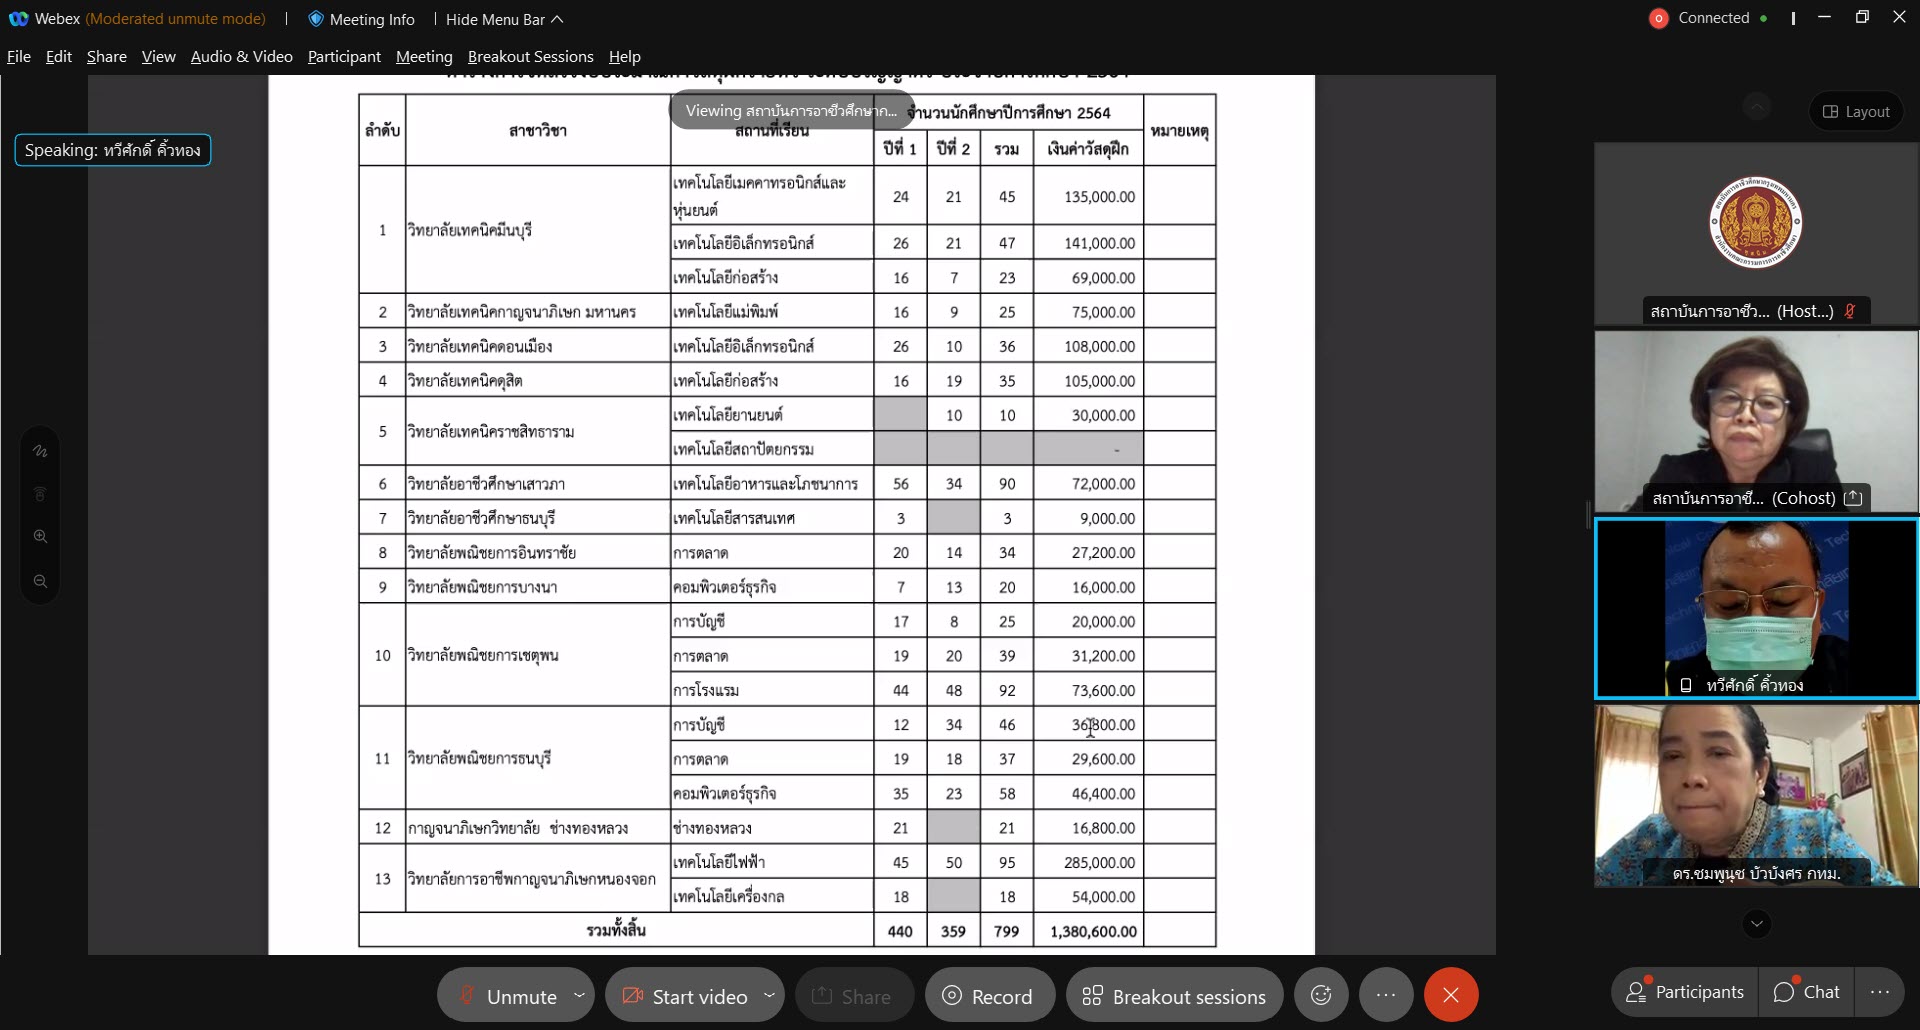Click the zoom out magnifier icon
1920x1030 pixels.
pyautogui.click(x=40, y=581)
